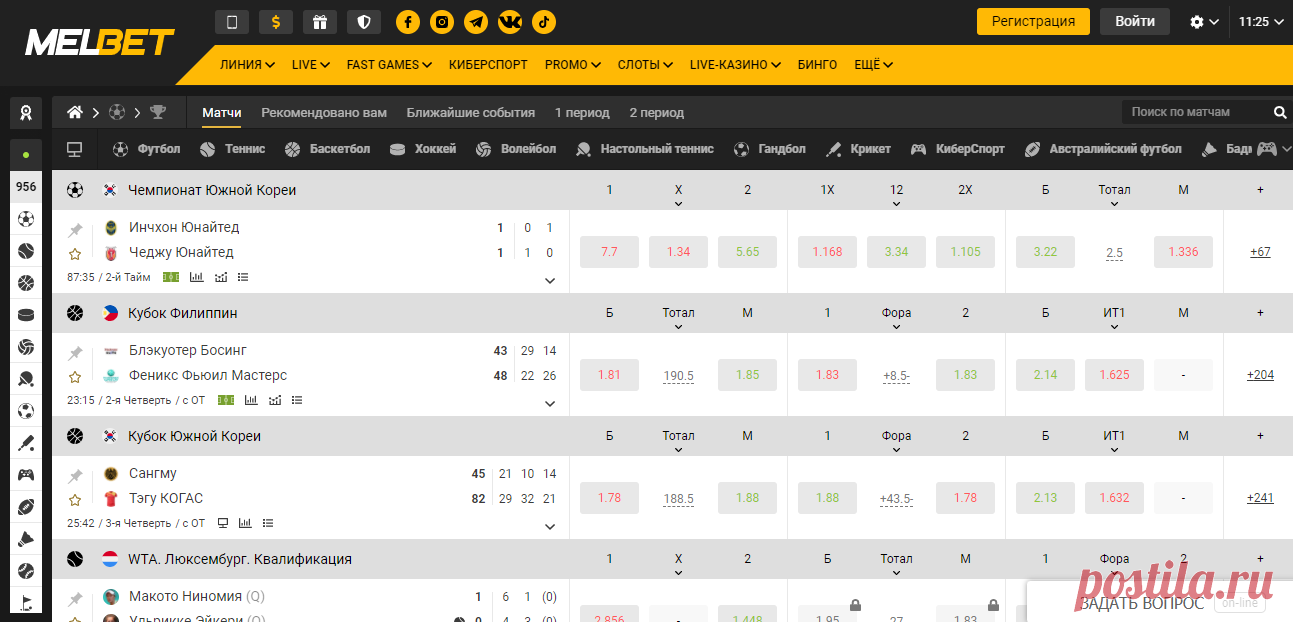This screenshot has width=1293, height=622.
Task: Click the home icon in breadcrumb
Action: (x=75, y=112)
